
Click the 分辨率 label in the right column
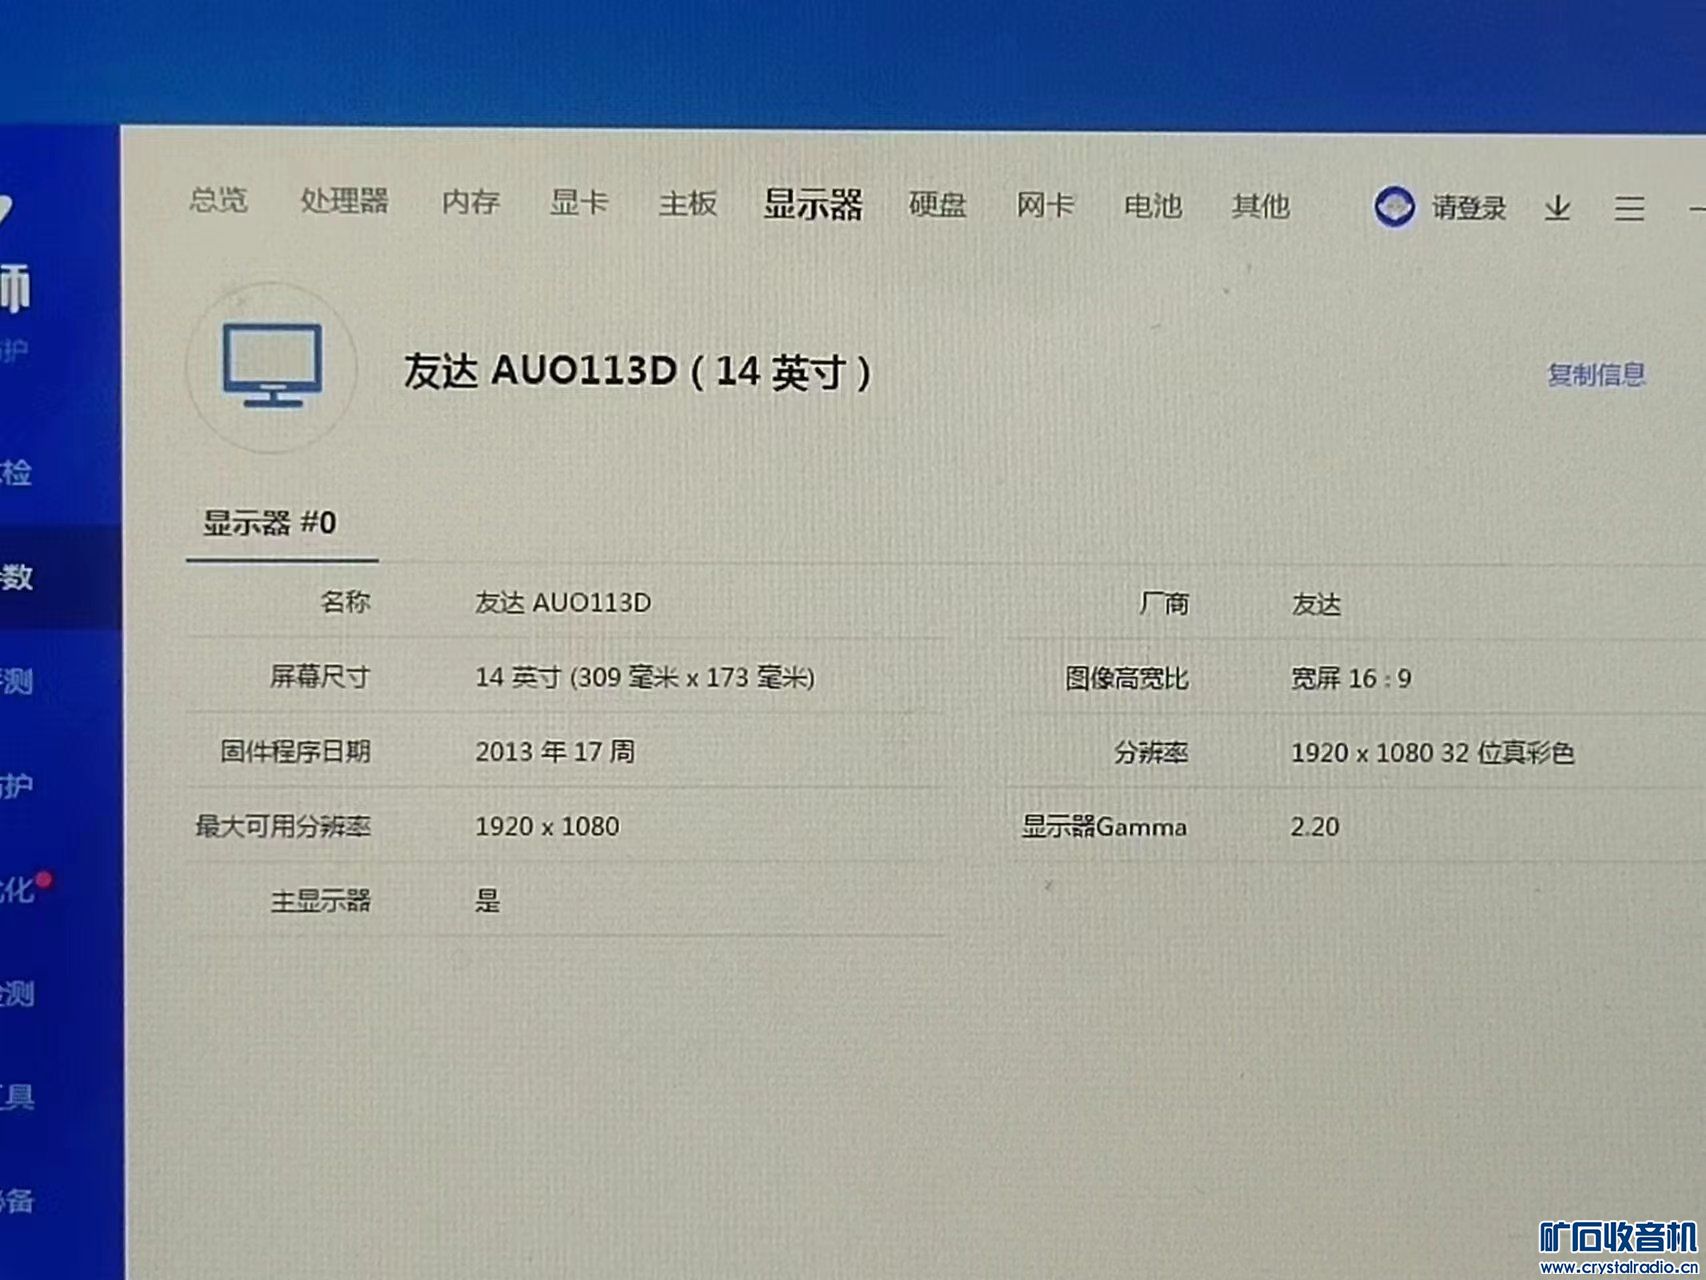[1151, 753]
